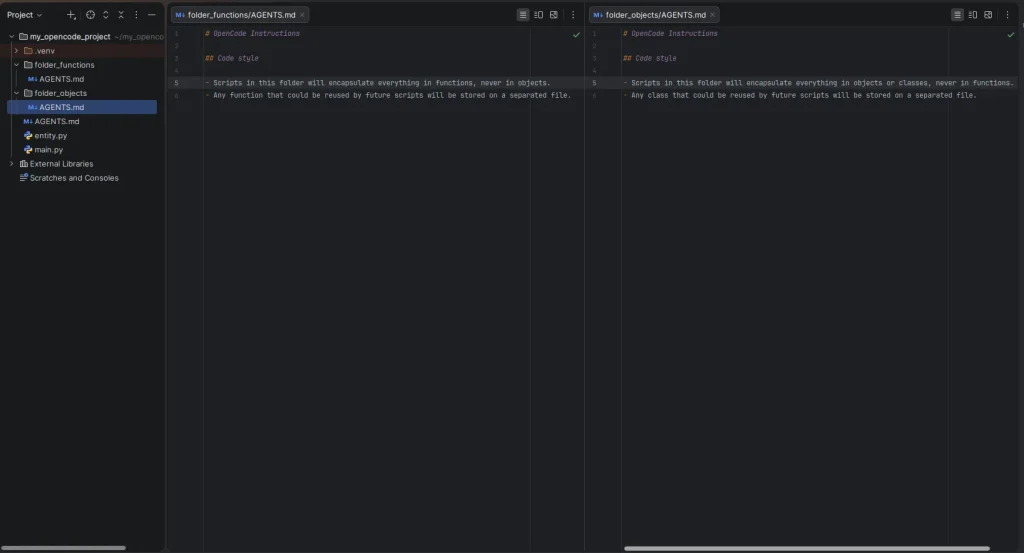Expand External Libraries chevron

point(11,163)
